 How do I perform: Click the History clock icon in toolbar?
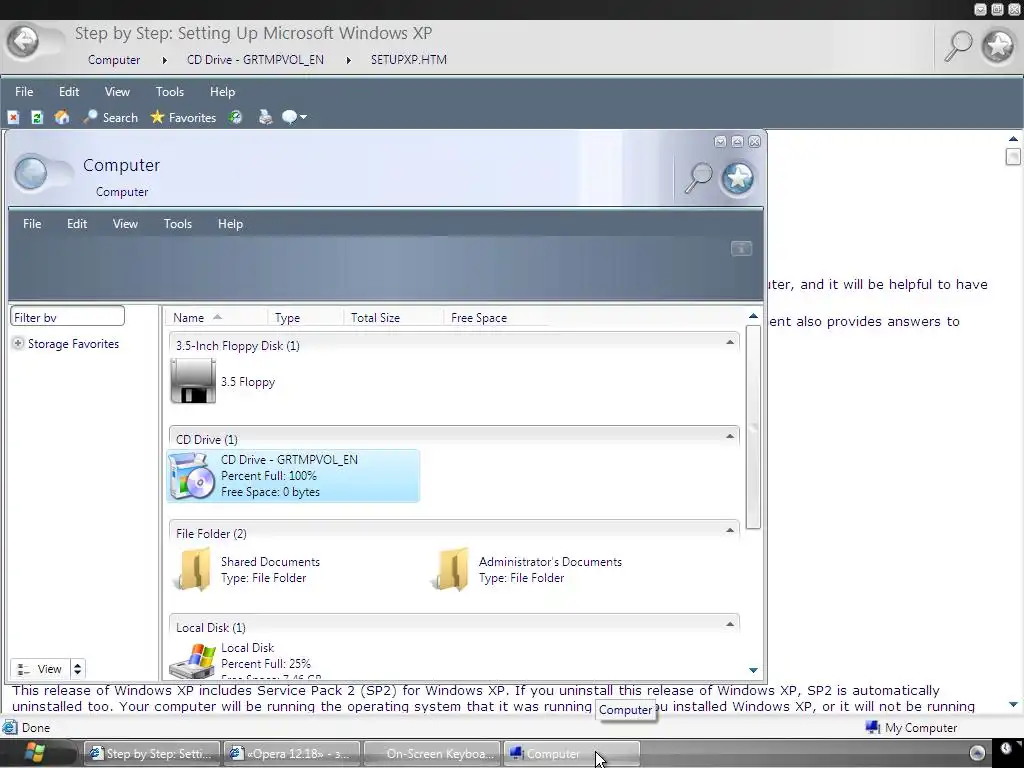[235, 118]
